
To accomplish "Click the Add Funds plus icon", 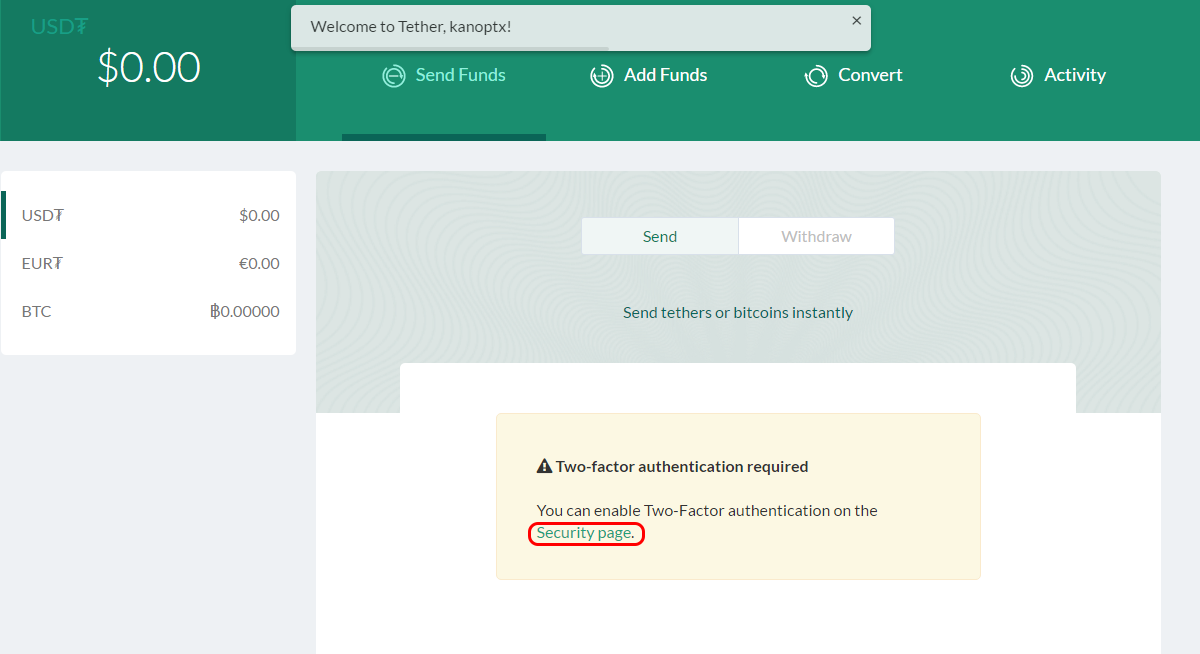I will pyautogui.click(x=601, y=76).
